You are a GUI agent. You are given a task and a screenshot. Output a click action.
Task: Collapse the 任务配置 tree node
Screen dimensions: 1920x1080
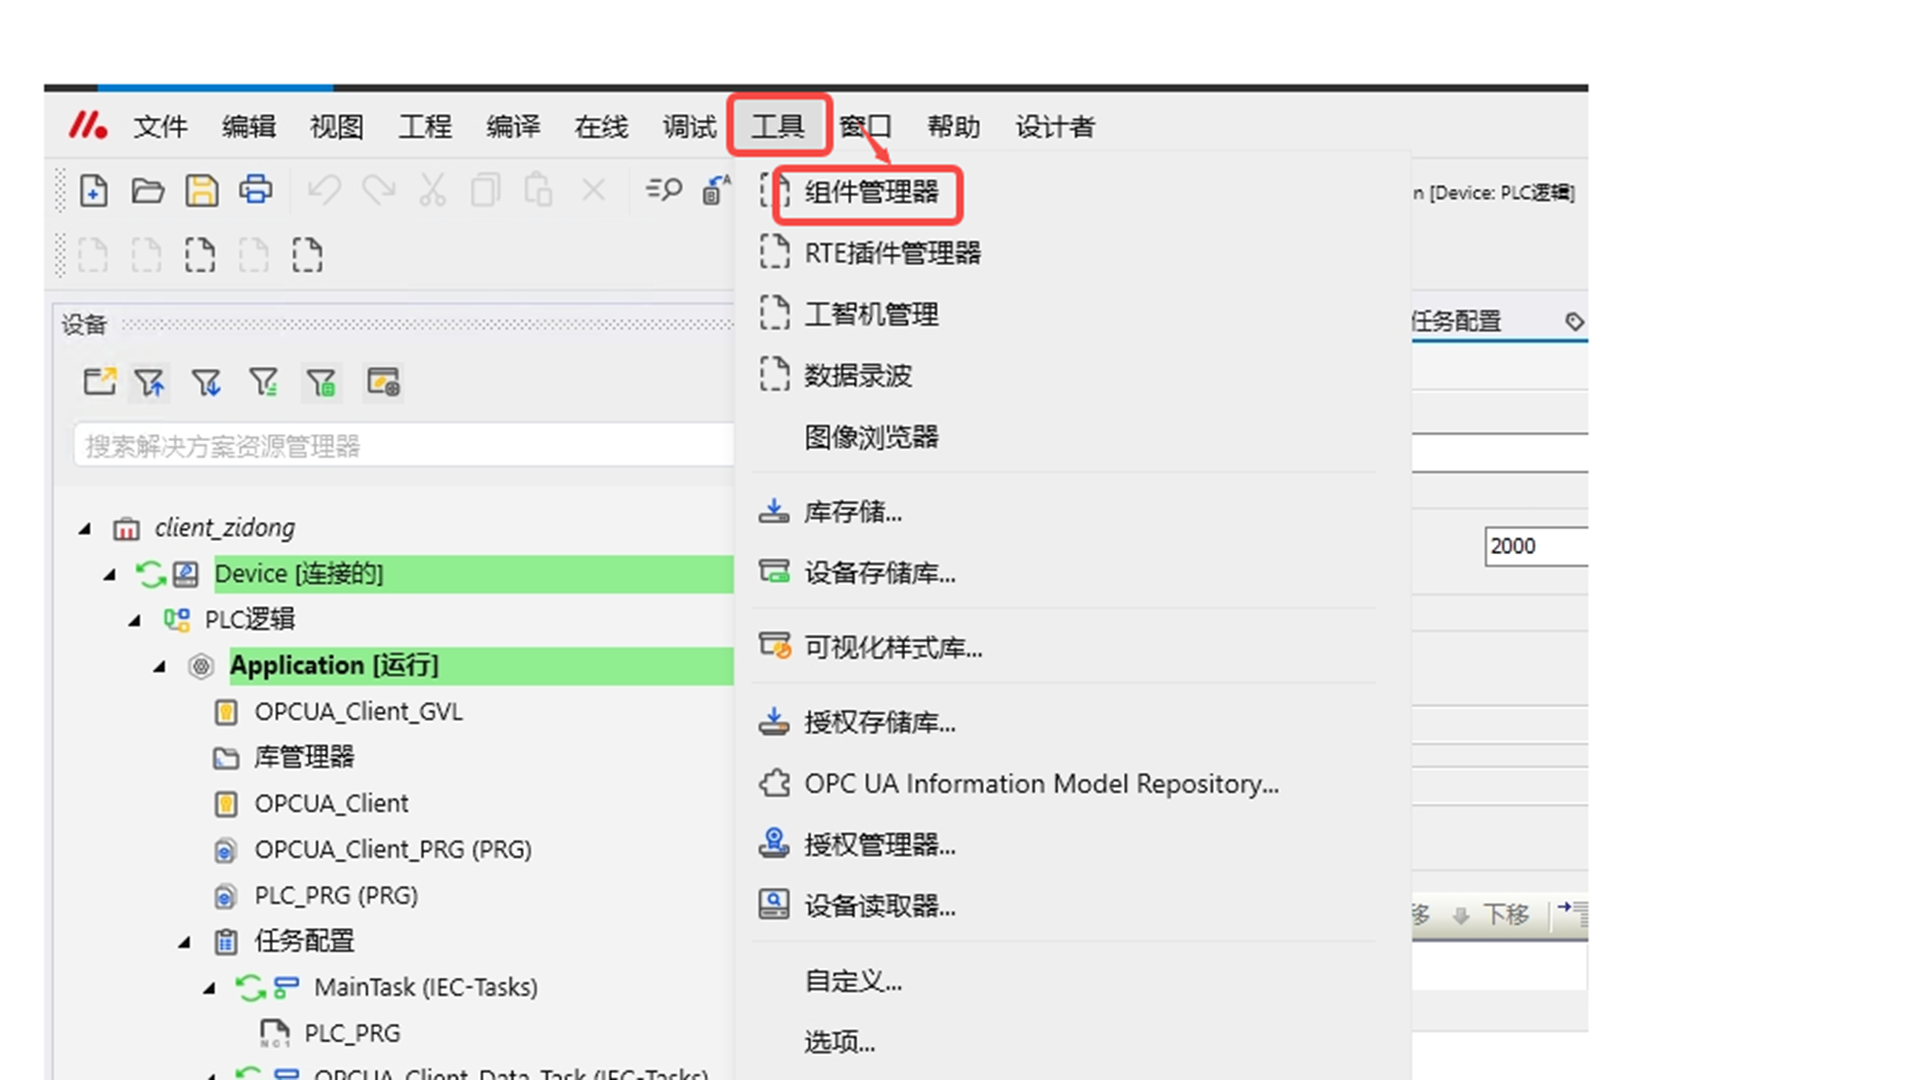(x=185, y=942)
